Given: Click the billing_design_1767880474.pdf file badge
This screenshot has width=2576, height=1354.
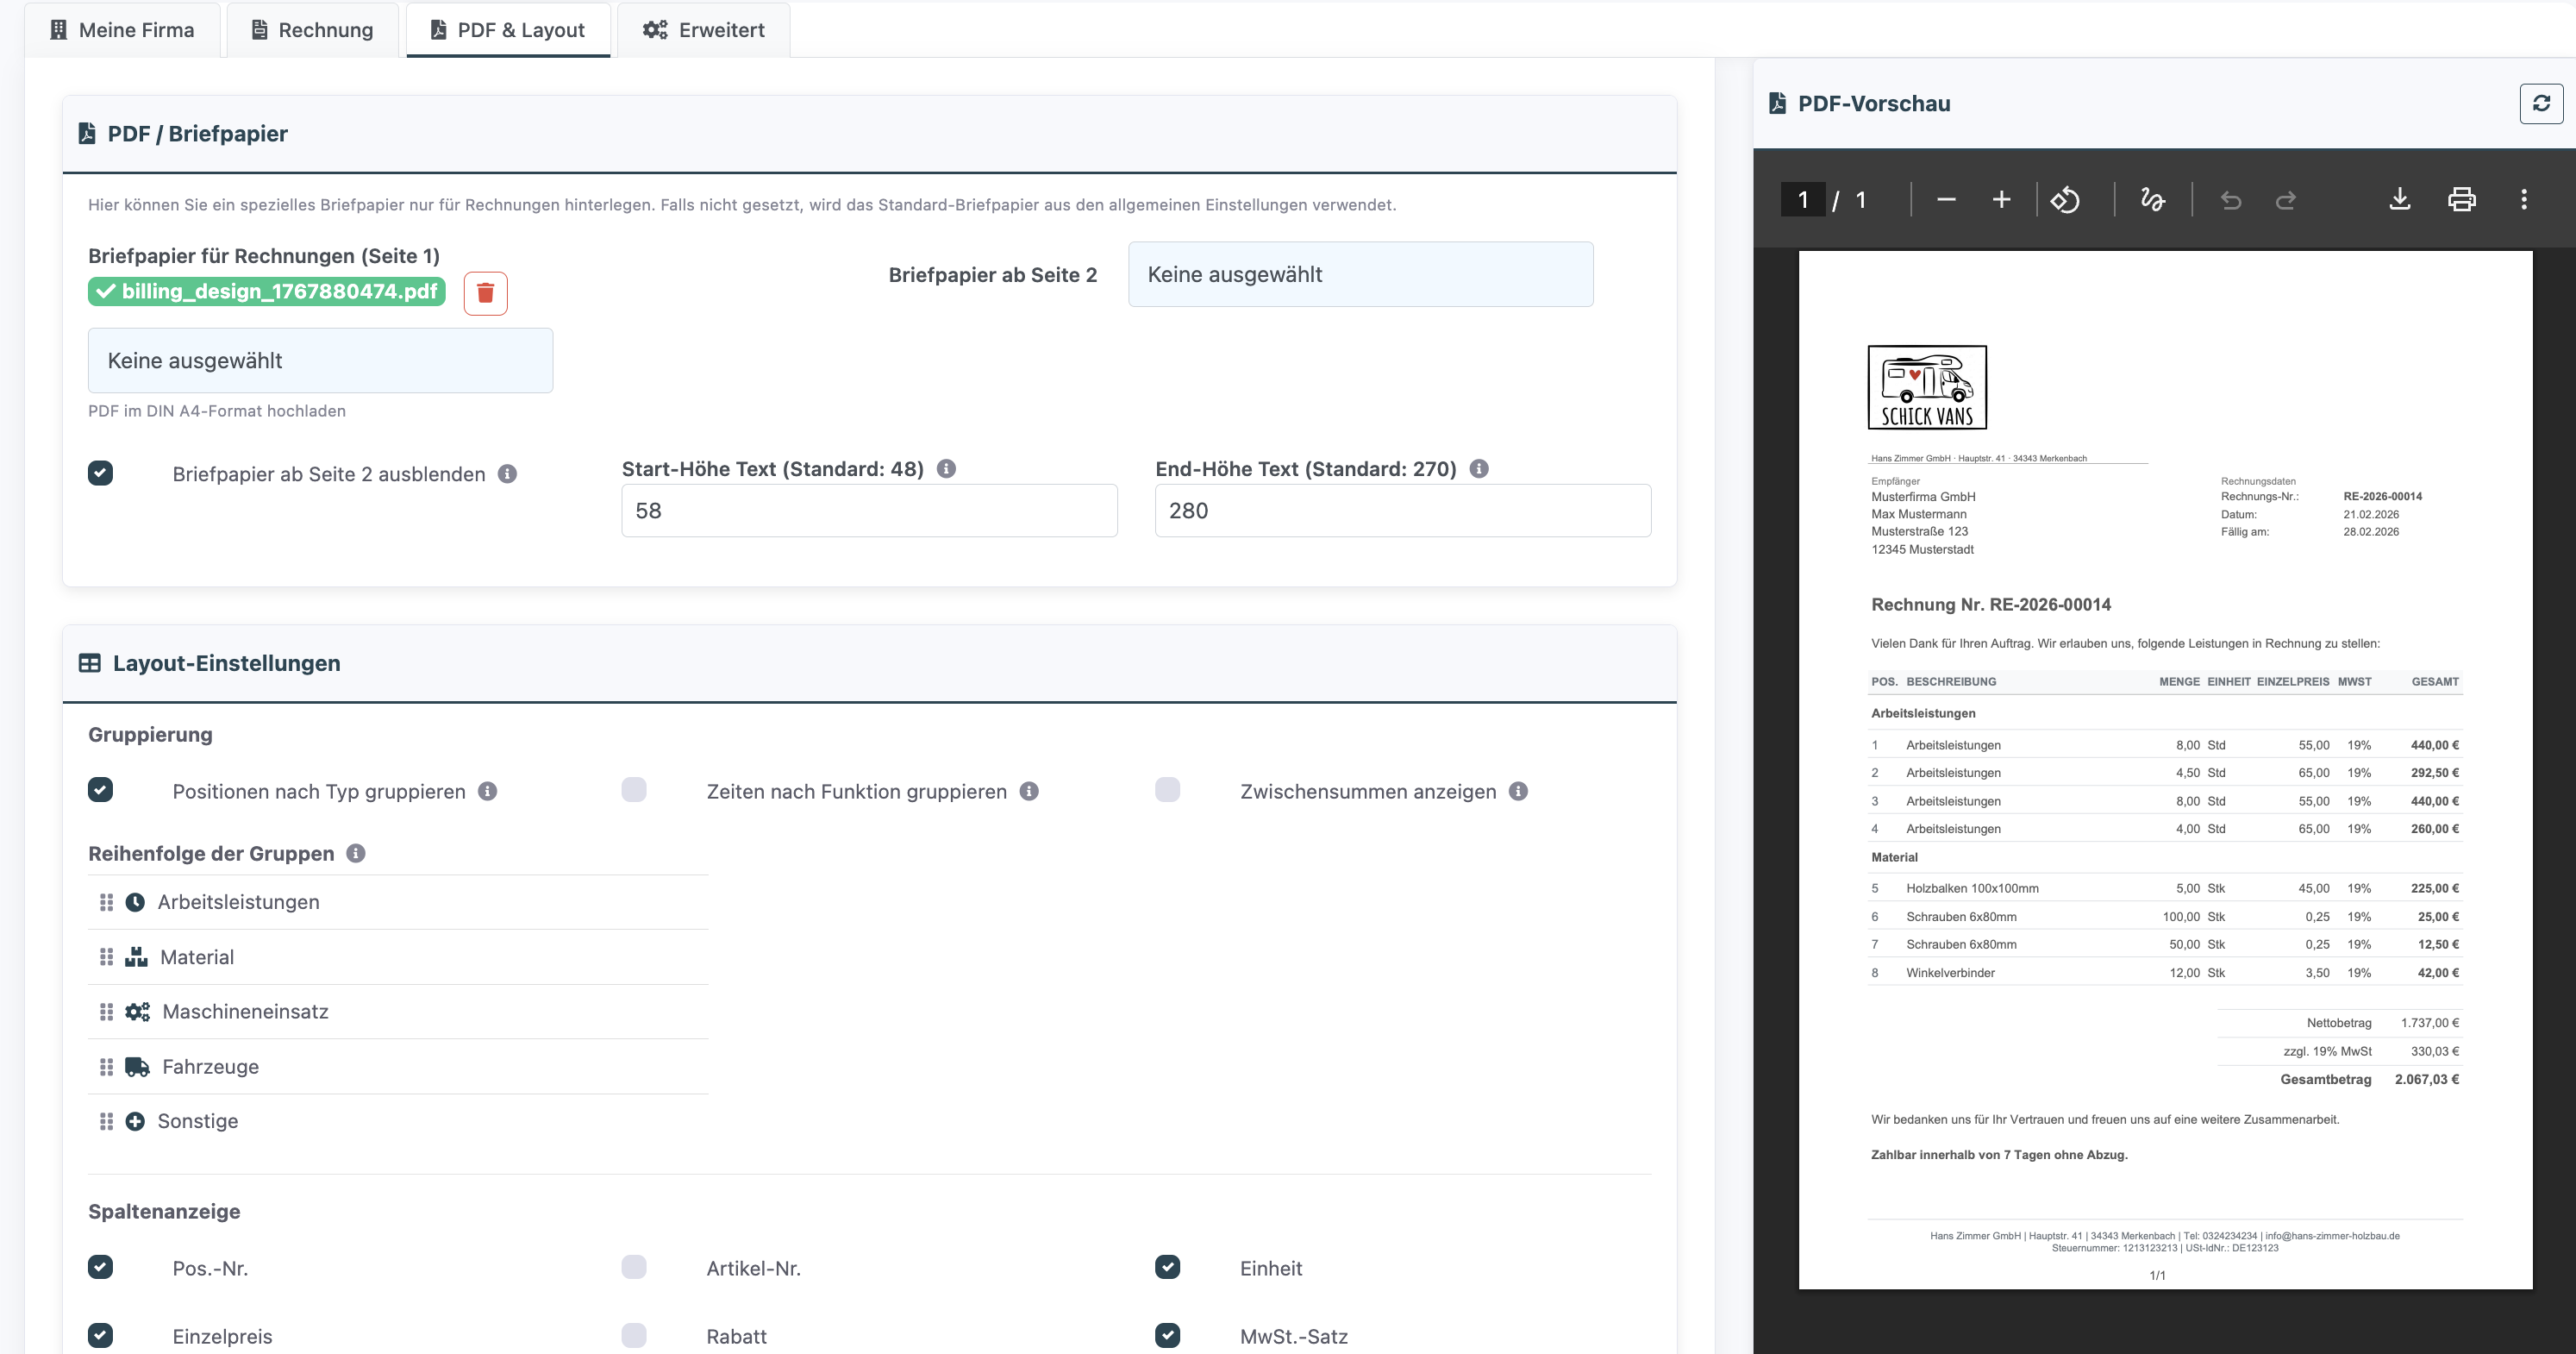Looking at the screenshot, I should coord(267,291).
